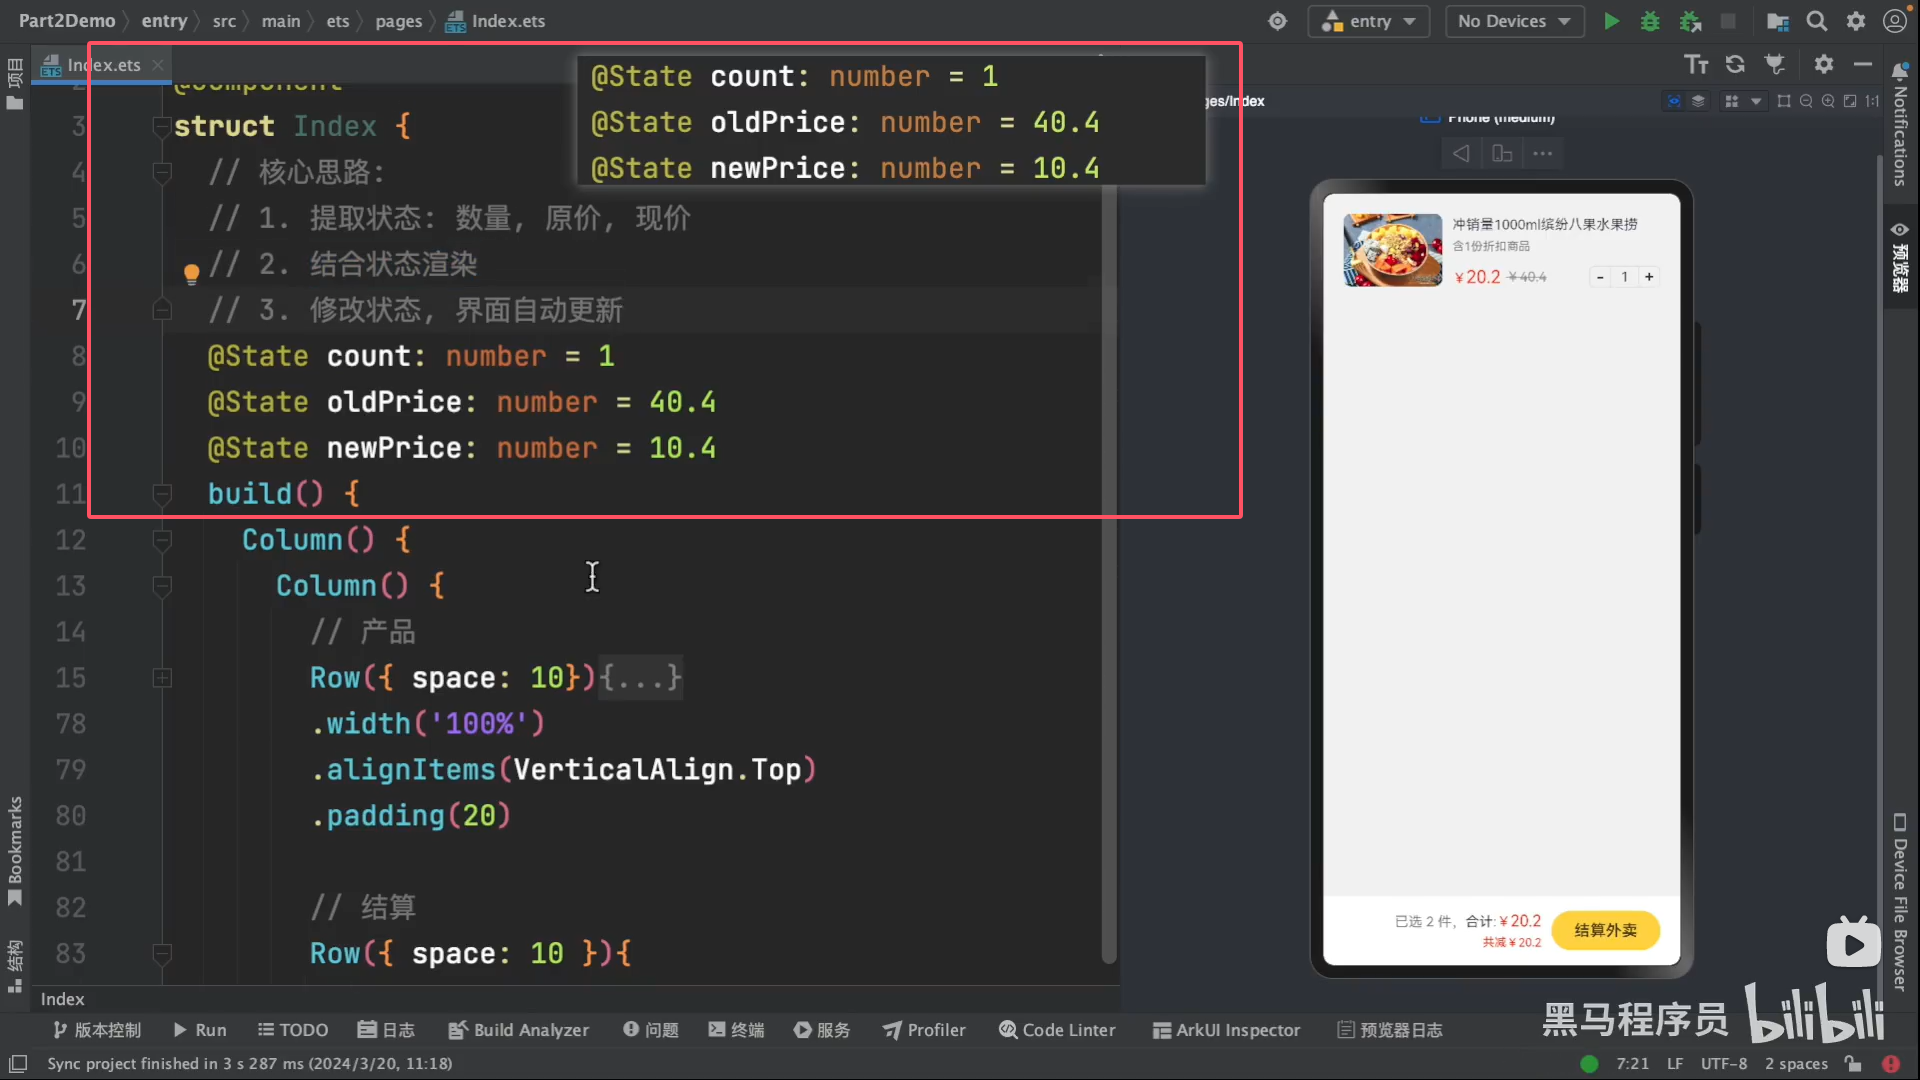Click the stop square button

(x=1728, y=21)
